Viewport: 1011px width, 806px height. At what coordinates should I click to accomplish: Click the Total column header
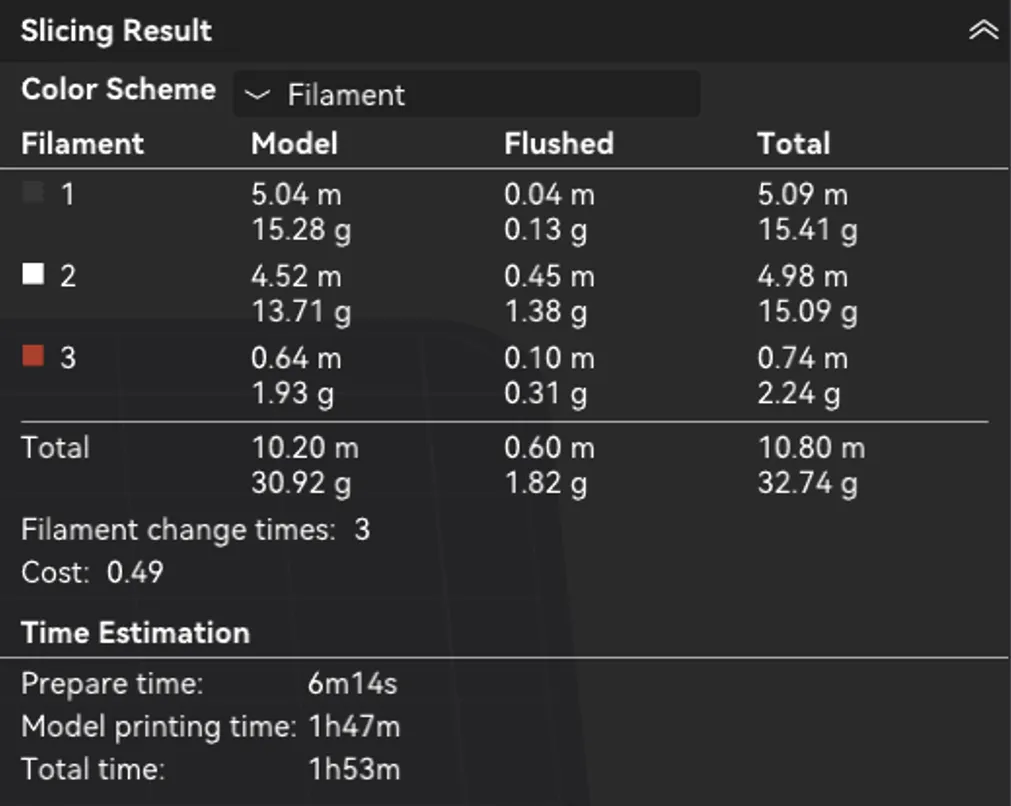[x=794, y=143]
